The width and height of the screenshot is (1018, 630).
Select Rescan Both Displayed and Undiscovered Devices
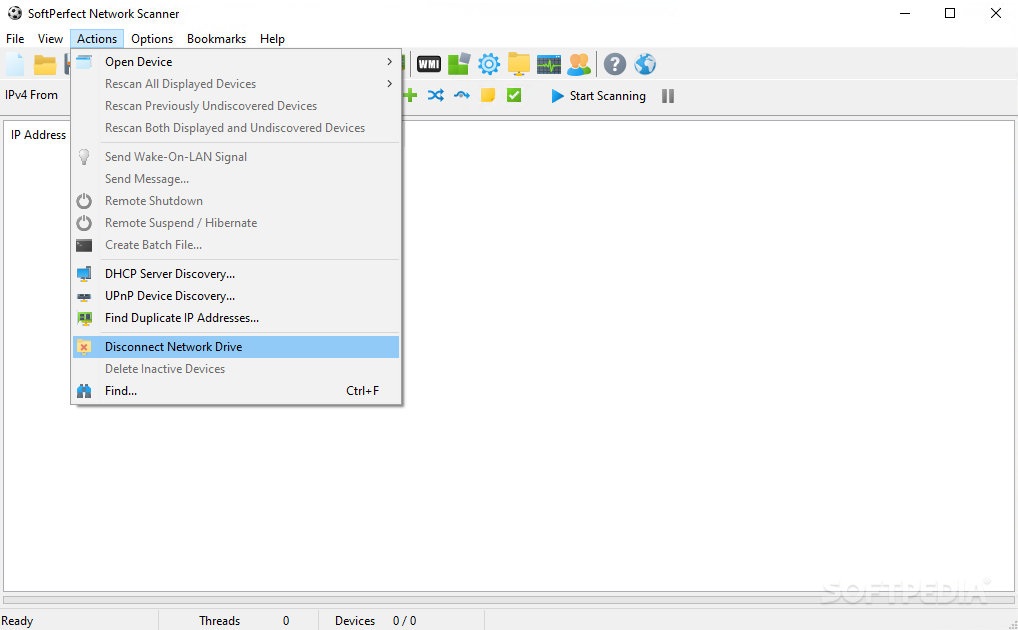tap(236, 128)
